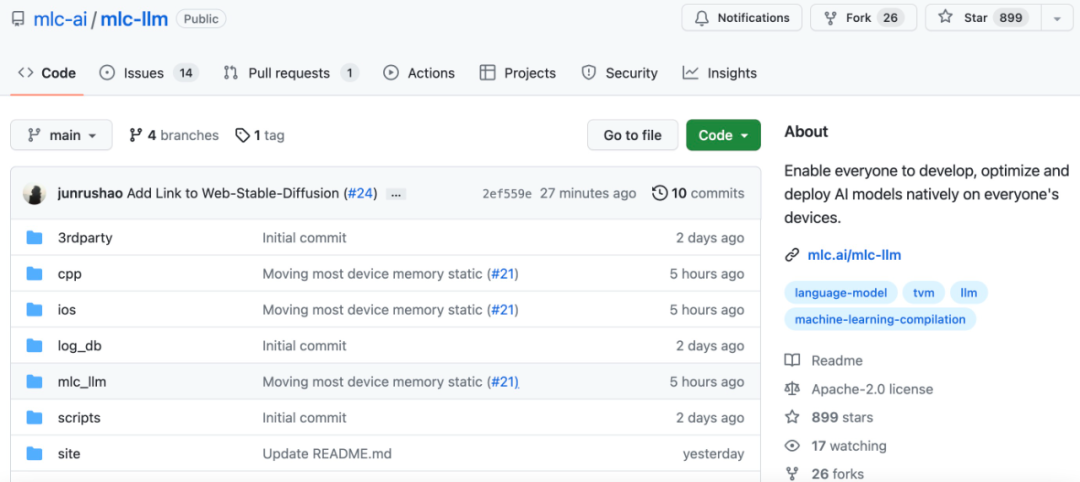Open the green Code dropdown button
This screenshot has width=1080, height=482.
[723, 135]
